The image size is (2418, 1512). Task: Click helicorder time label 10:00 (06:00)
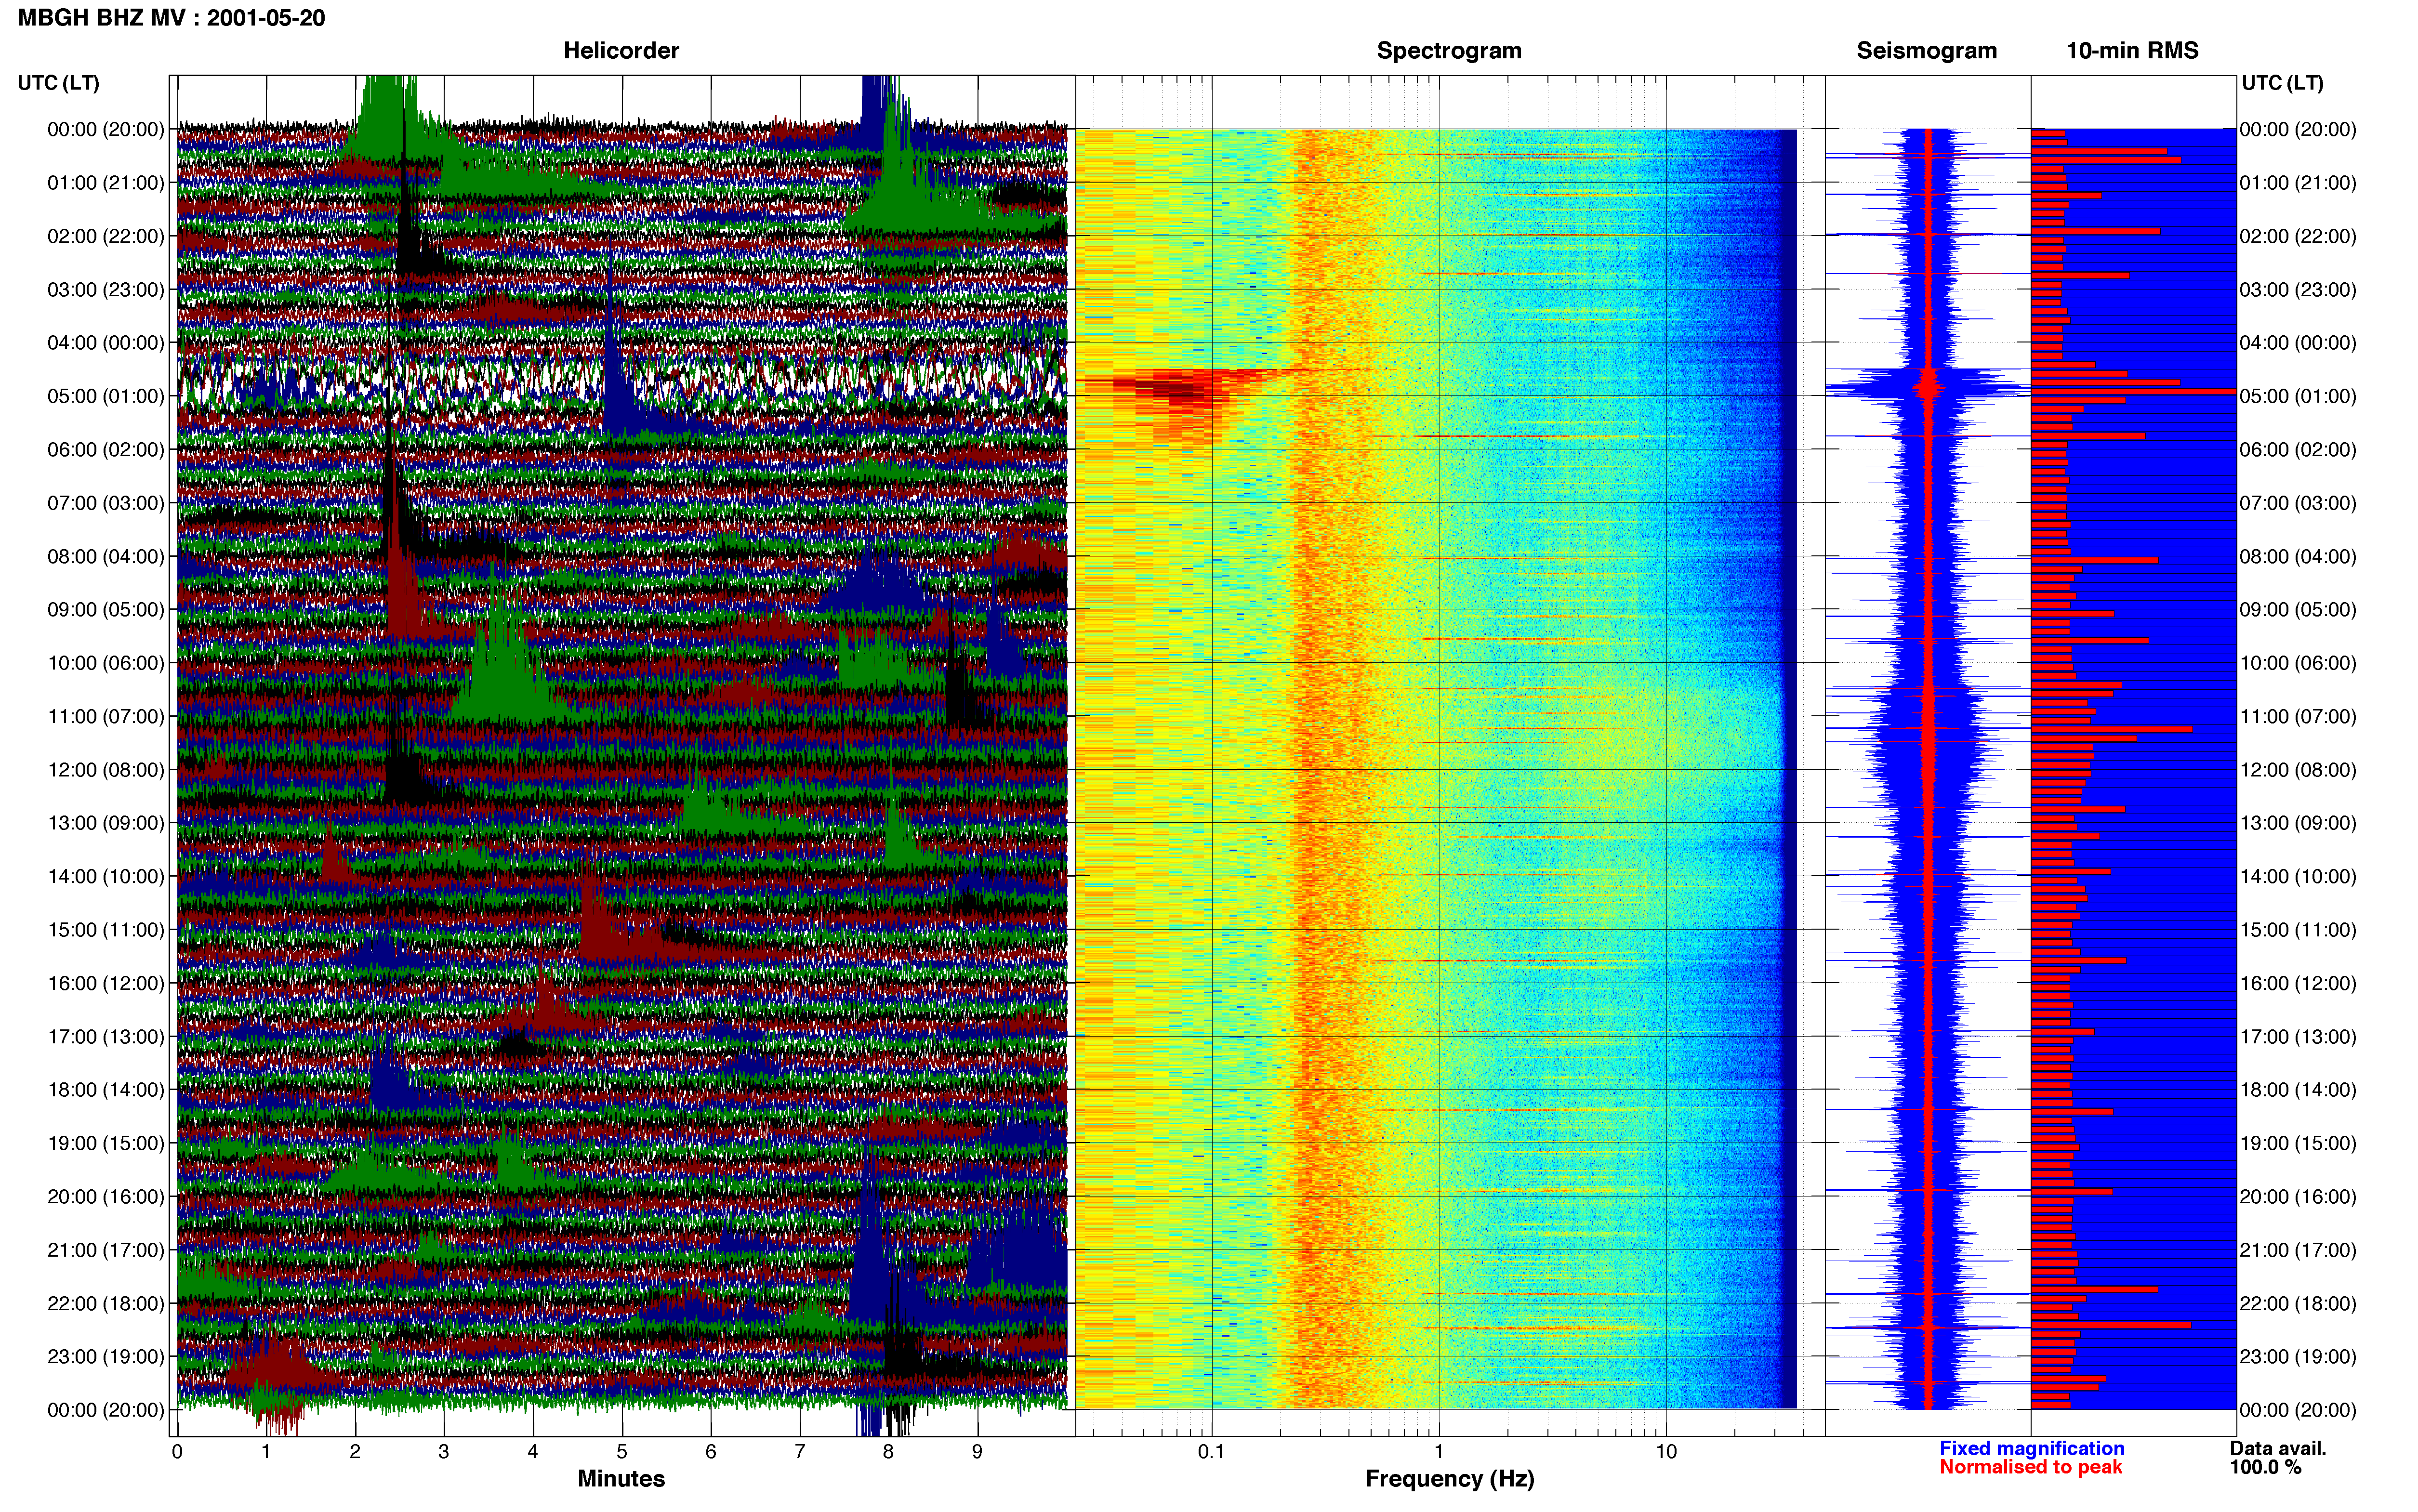pyautogui.click(x=106, y=663)
